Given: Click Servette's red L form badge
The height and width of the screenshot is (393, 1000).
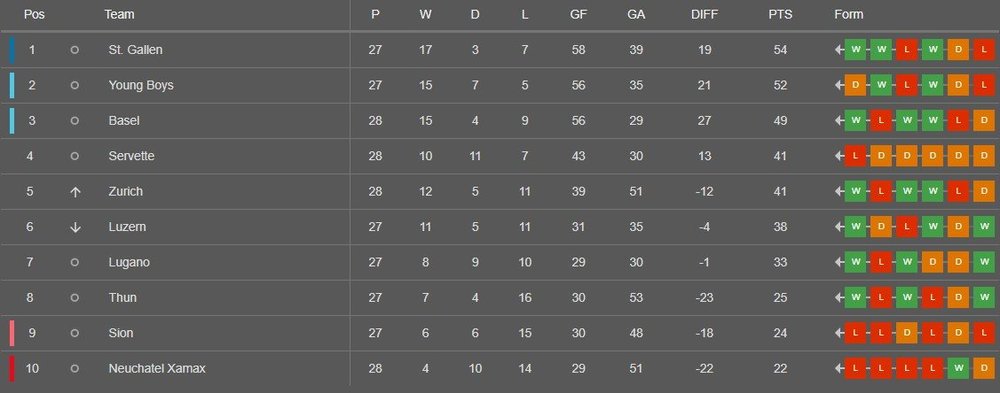Looking at the screenshot, I should 855,156.
